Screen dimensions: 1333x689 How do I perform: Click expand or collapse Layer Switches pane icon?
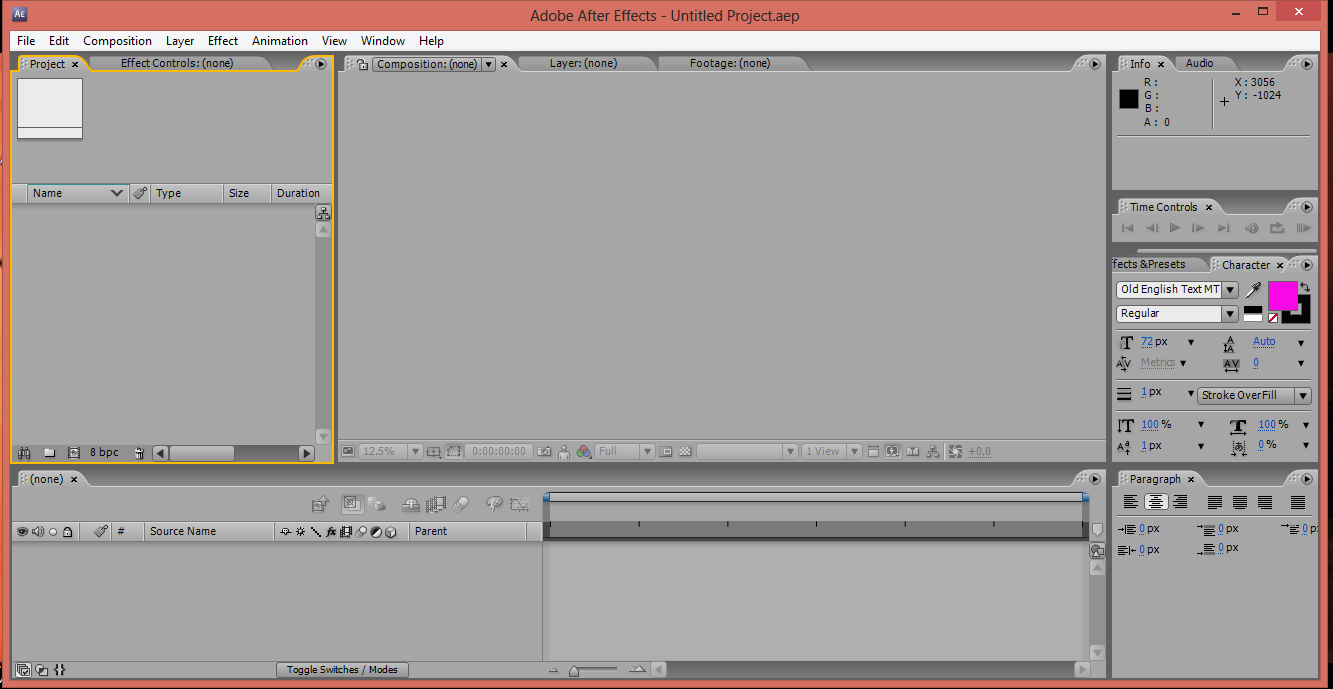22,670
